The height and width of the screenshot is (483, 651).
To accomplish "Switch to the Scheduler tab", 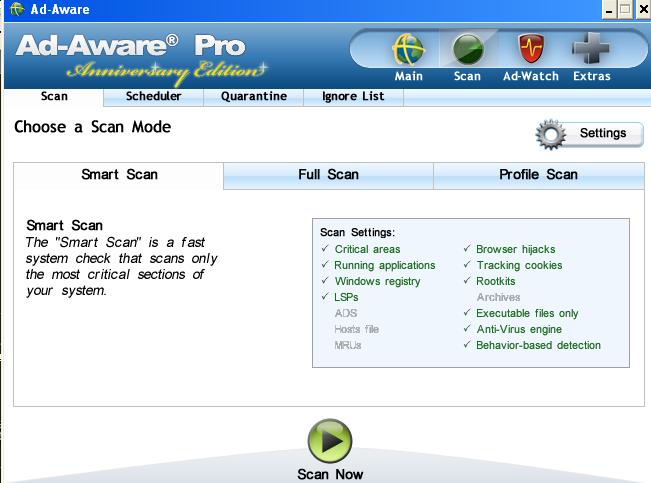I will coord(153,97).
